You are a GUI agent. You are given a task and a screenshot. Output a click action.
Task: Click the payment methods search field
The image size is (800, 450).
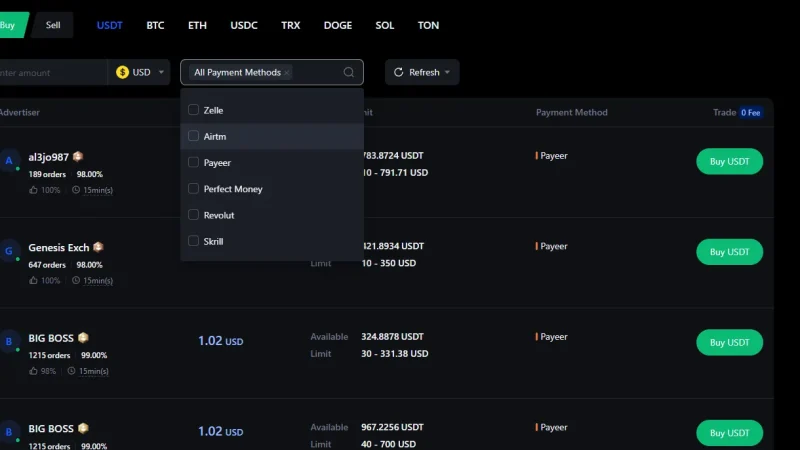272,72
